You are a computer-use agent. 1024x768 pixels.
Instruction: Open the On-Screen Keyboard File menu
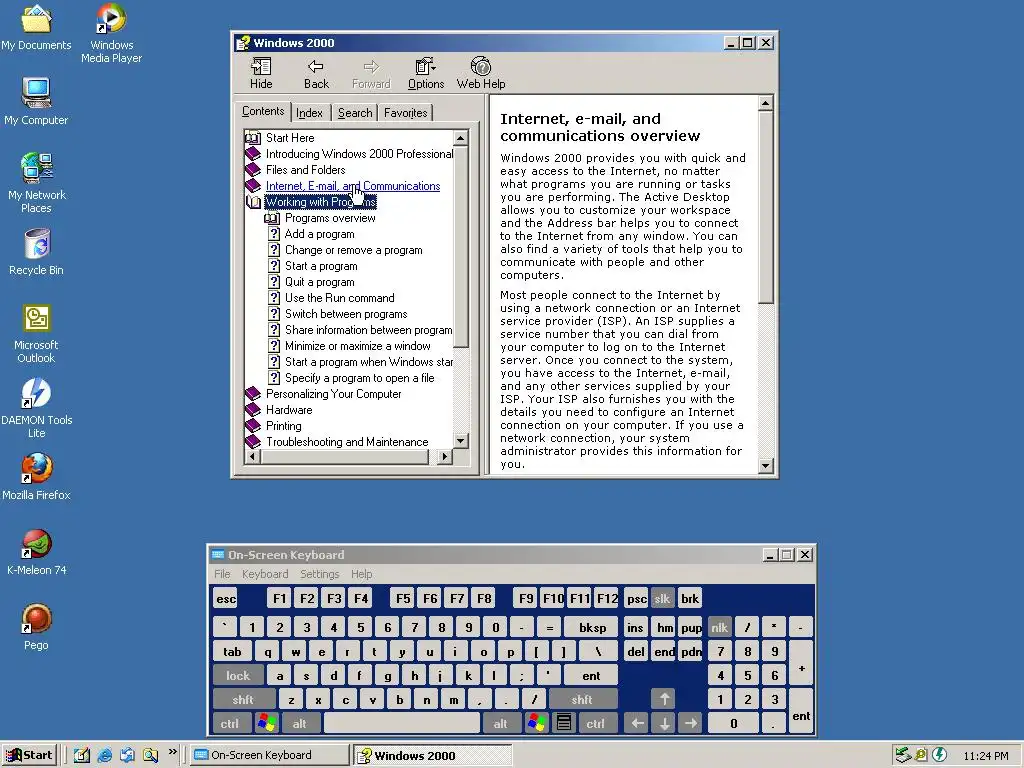coord(222,574)
